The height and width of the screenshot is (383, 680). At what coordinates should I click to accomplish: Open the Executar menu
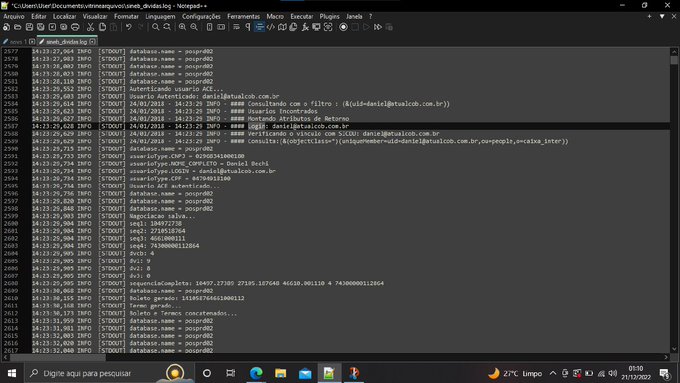coord(301,16)
